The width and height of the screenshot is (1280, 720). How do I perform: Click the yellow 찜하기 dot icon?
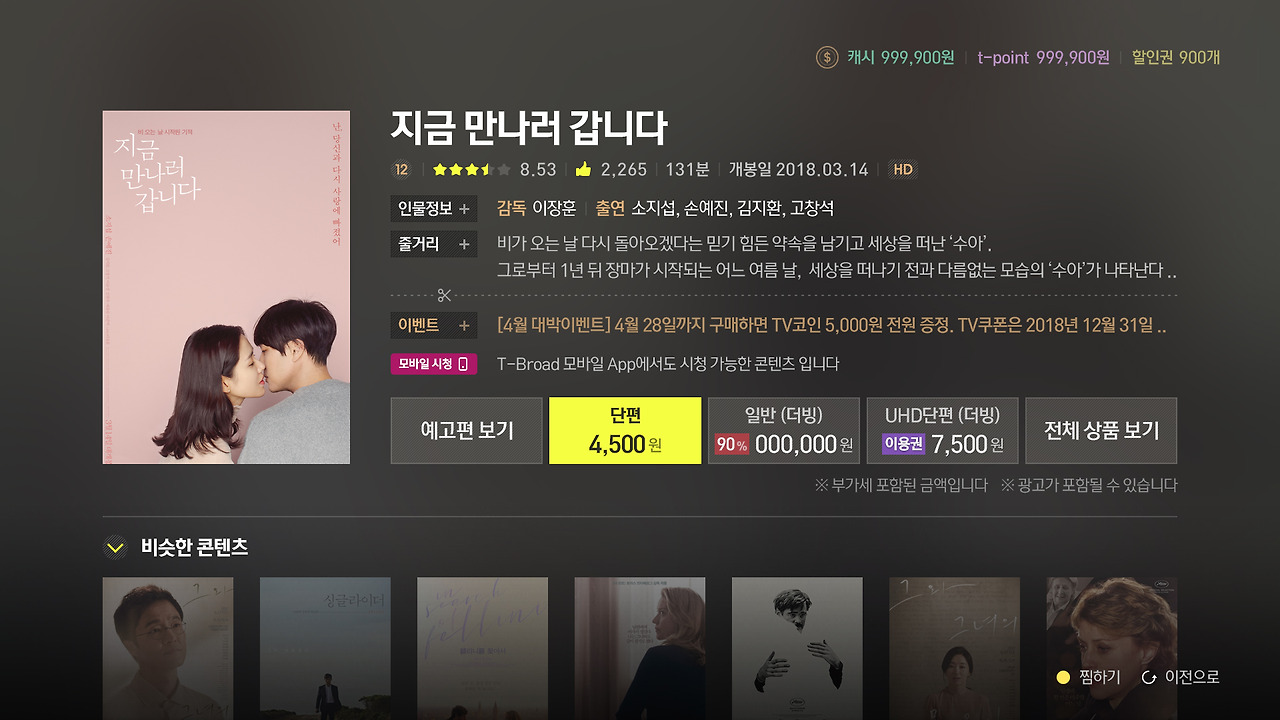pyautogui.click(x=1063, y=677)
